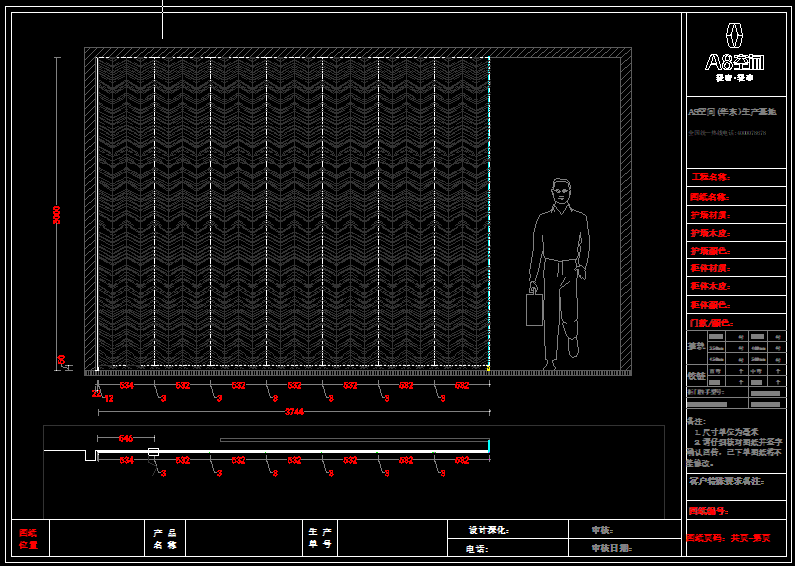795x566 pixels.
Task: Select the hatched top wall border
Action: point(357,52)
